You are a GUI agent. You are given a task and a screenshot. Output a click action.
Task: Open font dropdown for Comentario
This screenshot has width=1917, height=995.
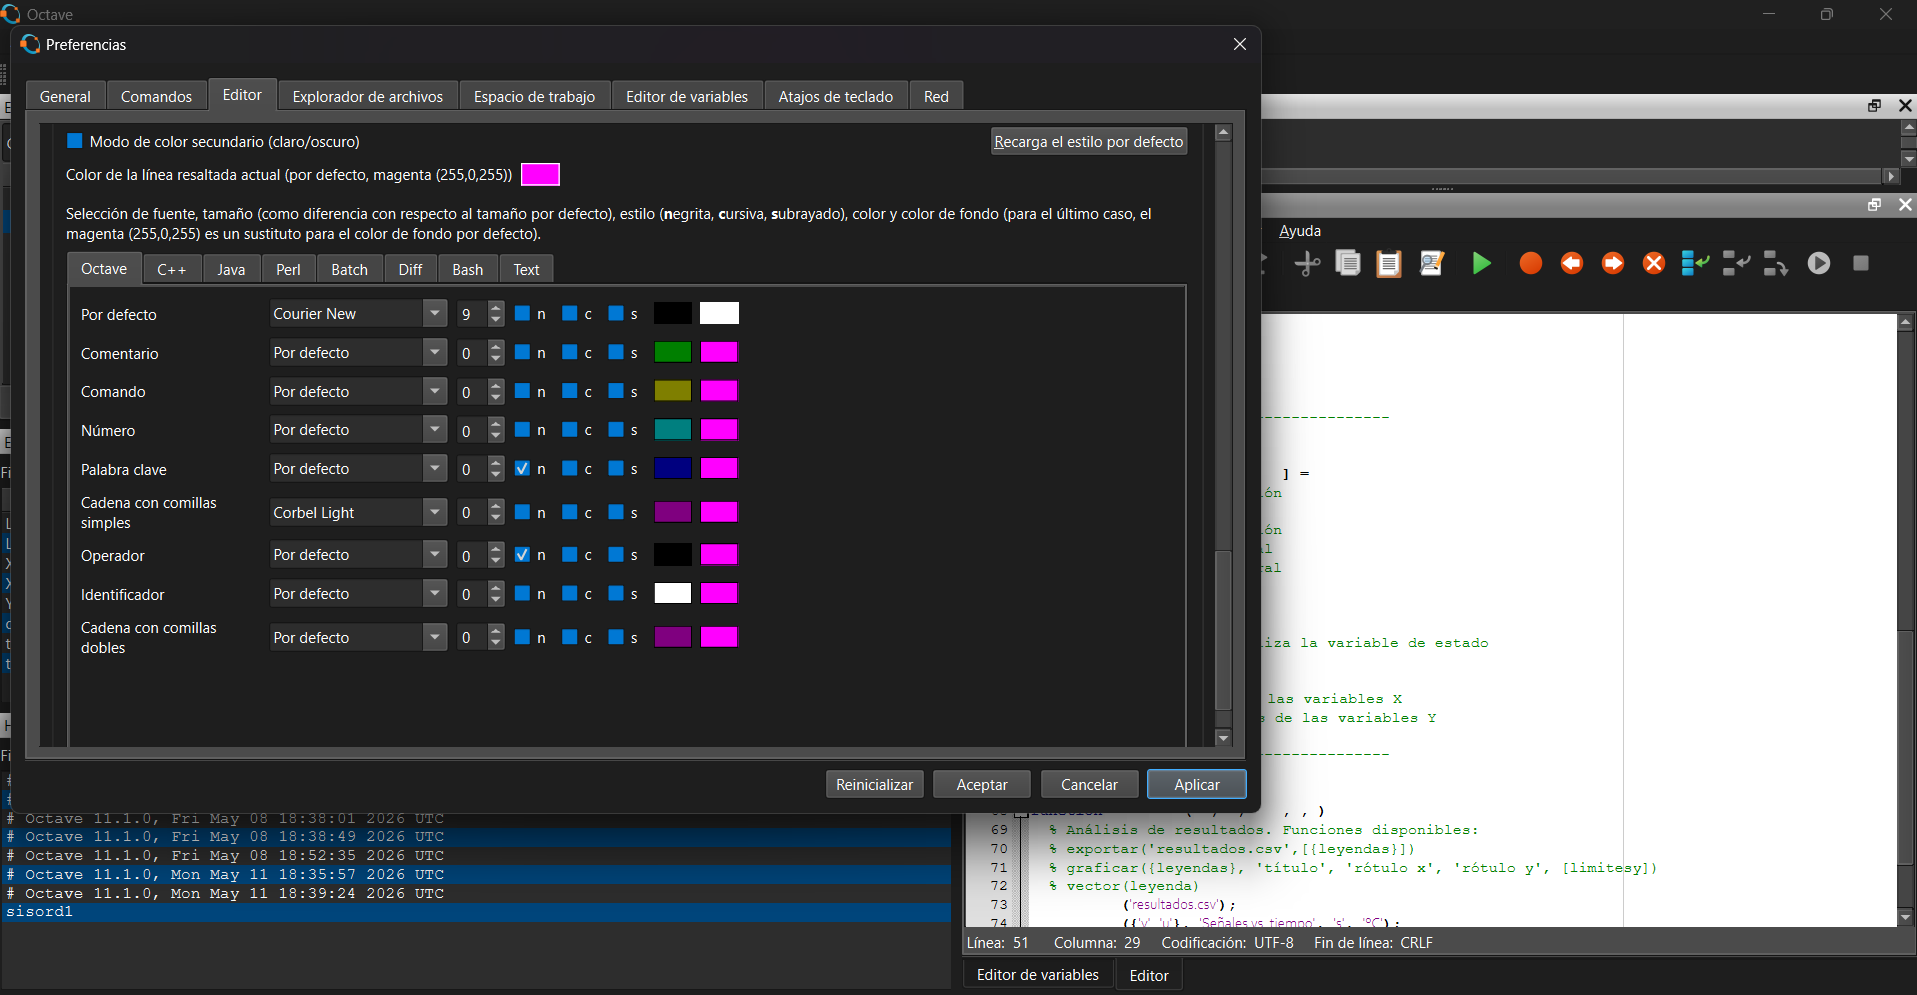(358, 352)
